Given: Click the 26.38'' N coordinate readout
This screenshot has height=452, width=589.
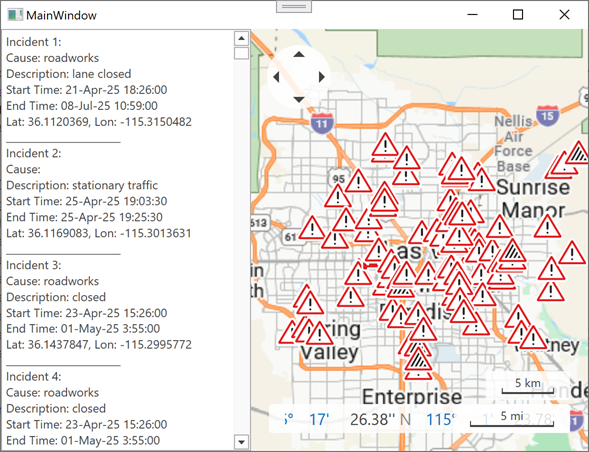Looking at the screenshot, I should click(x=380, y=419).
